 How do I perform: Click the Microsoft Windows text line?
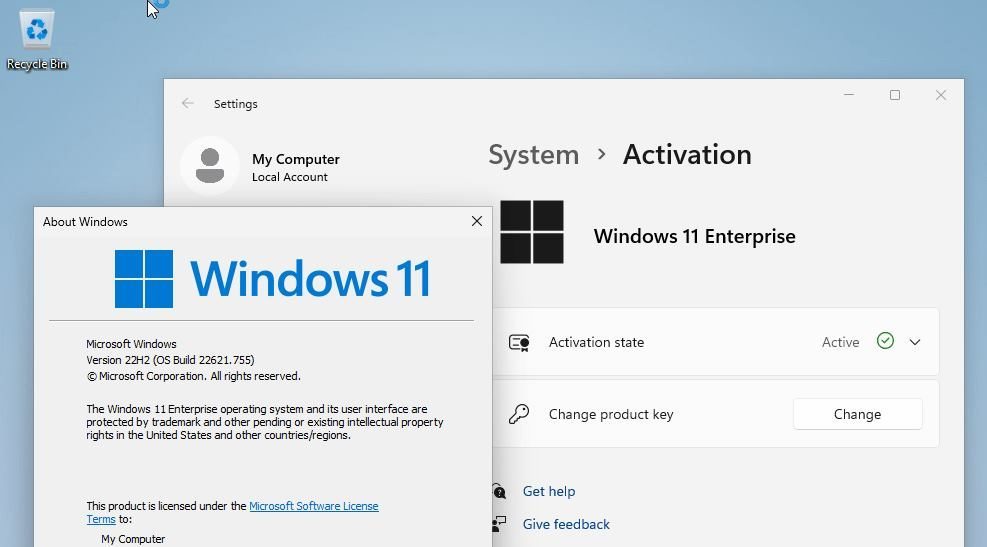[131, 344]
